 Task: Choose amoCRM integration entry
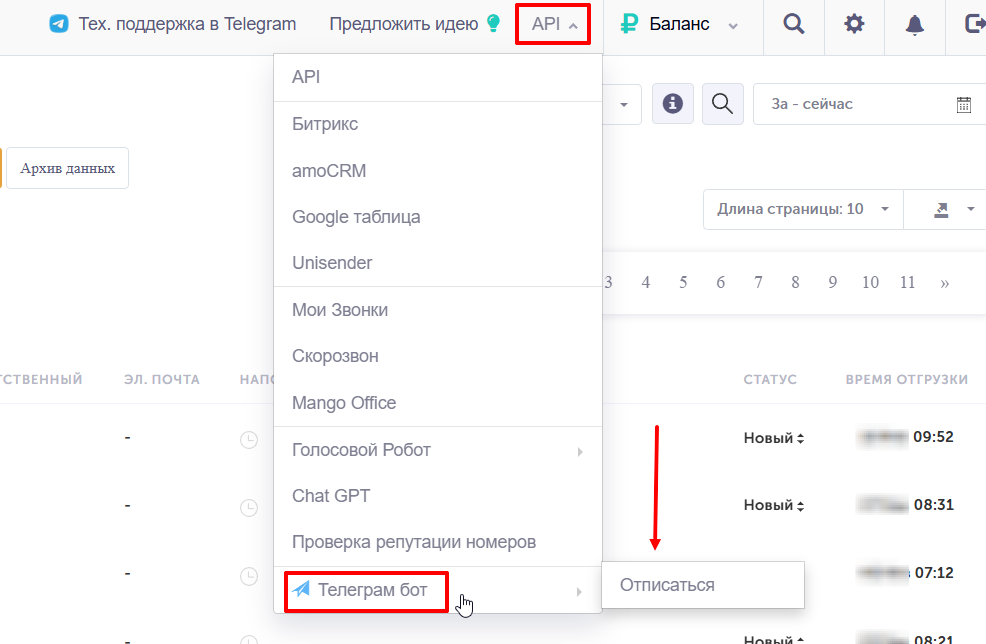[438, 170]
